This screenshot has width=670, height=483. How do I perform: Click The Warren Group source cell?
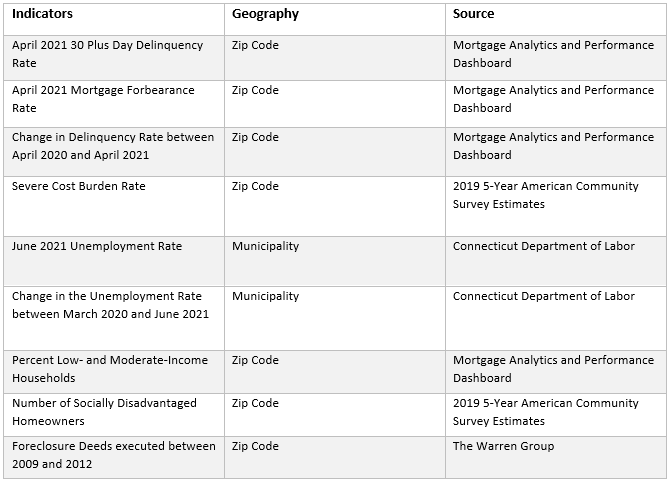pyautogui.click(x=503, y=446)
